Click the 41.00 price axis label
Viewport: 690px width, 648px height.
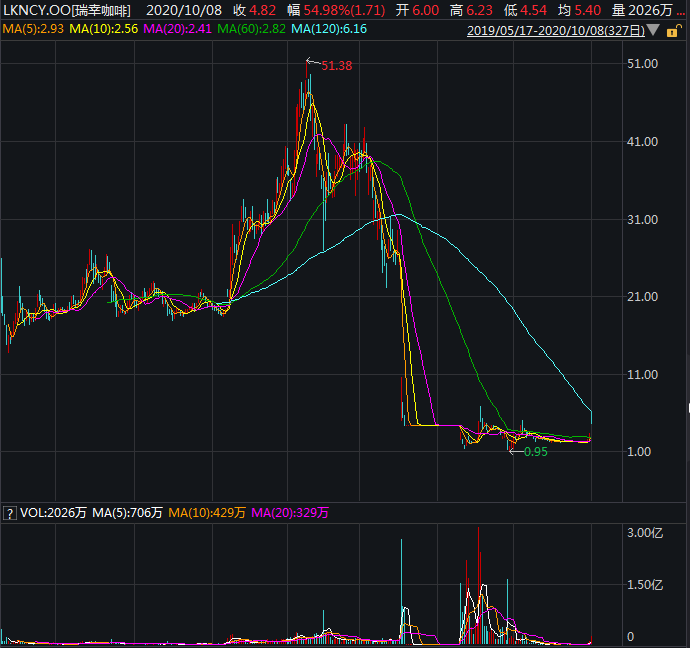pos(642,142)
